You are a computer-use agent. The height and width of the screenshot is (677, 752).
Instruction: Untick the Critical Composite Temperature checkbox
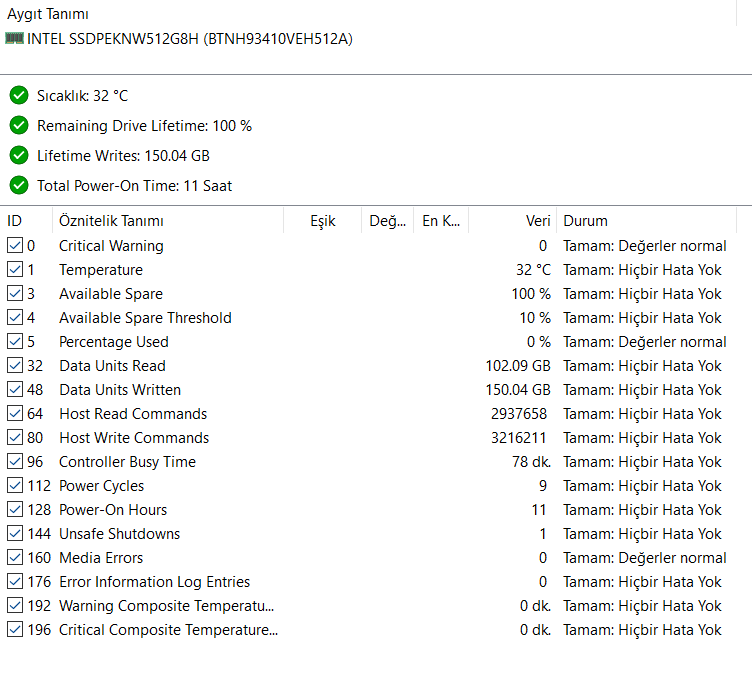pyautogui.click(x=15, y=630)
